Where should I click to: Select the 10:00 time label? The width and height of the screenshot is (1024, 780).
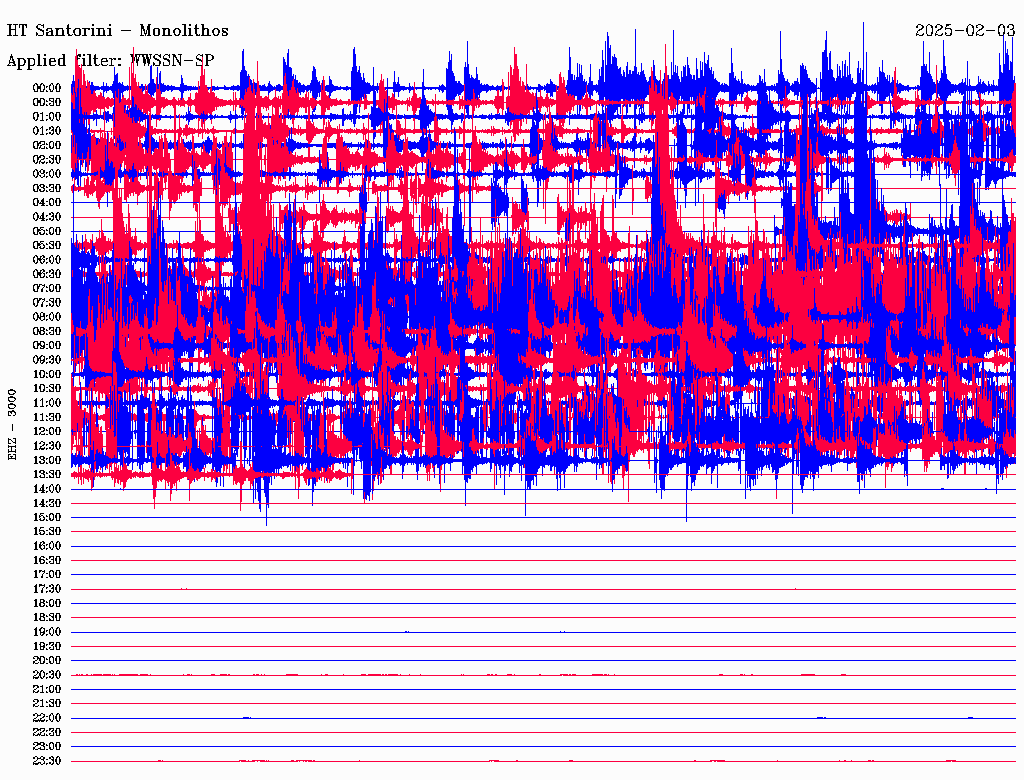[47, 375]
